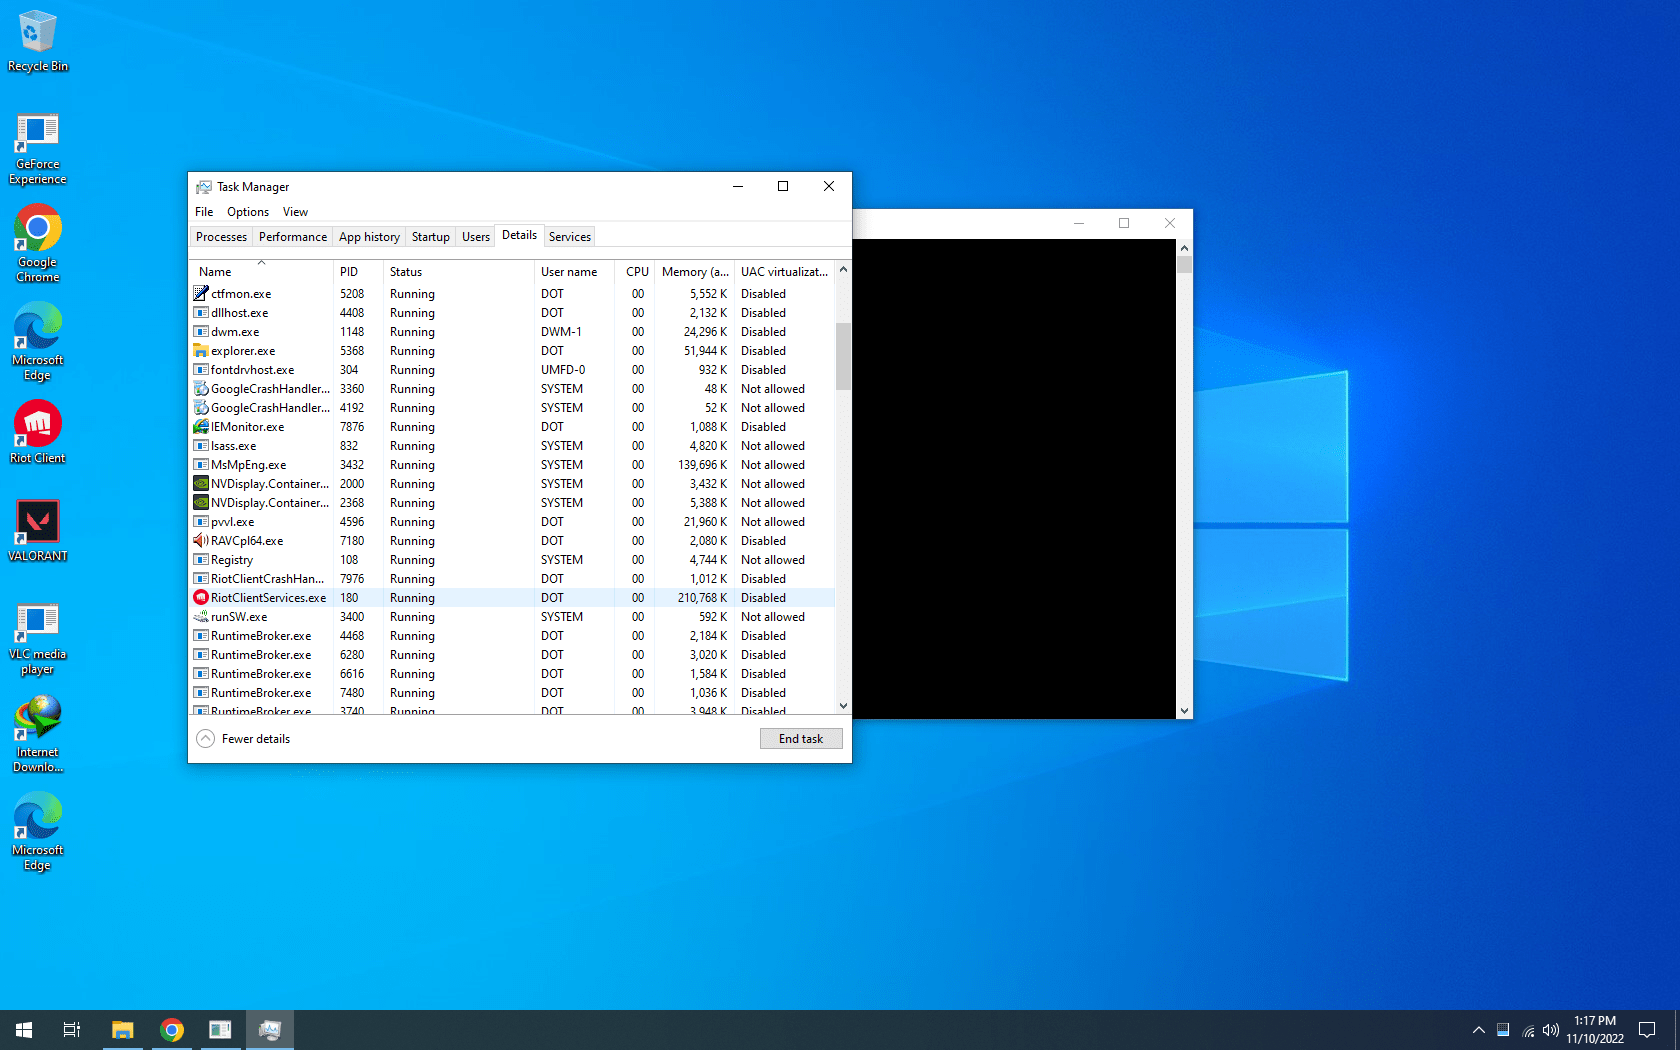1680x1050 pixels.
Task: Select the RiotClientCrashHan... process row
Action: tap(511, 579)
